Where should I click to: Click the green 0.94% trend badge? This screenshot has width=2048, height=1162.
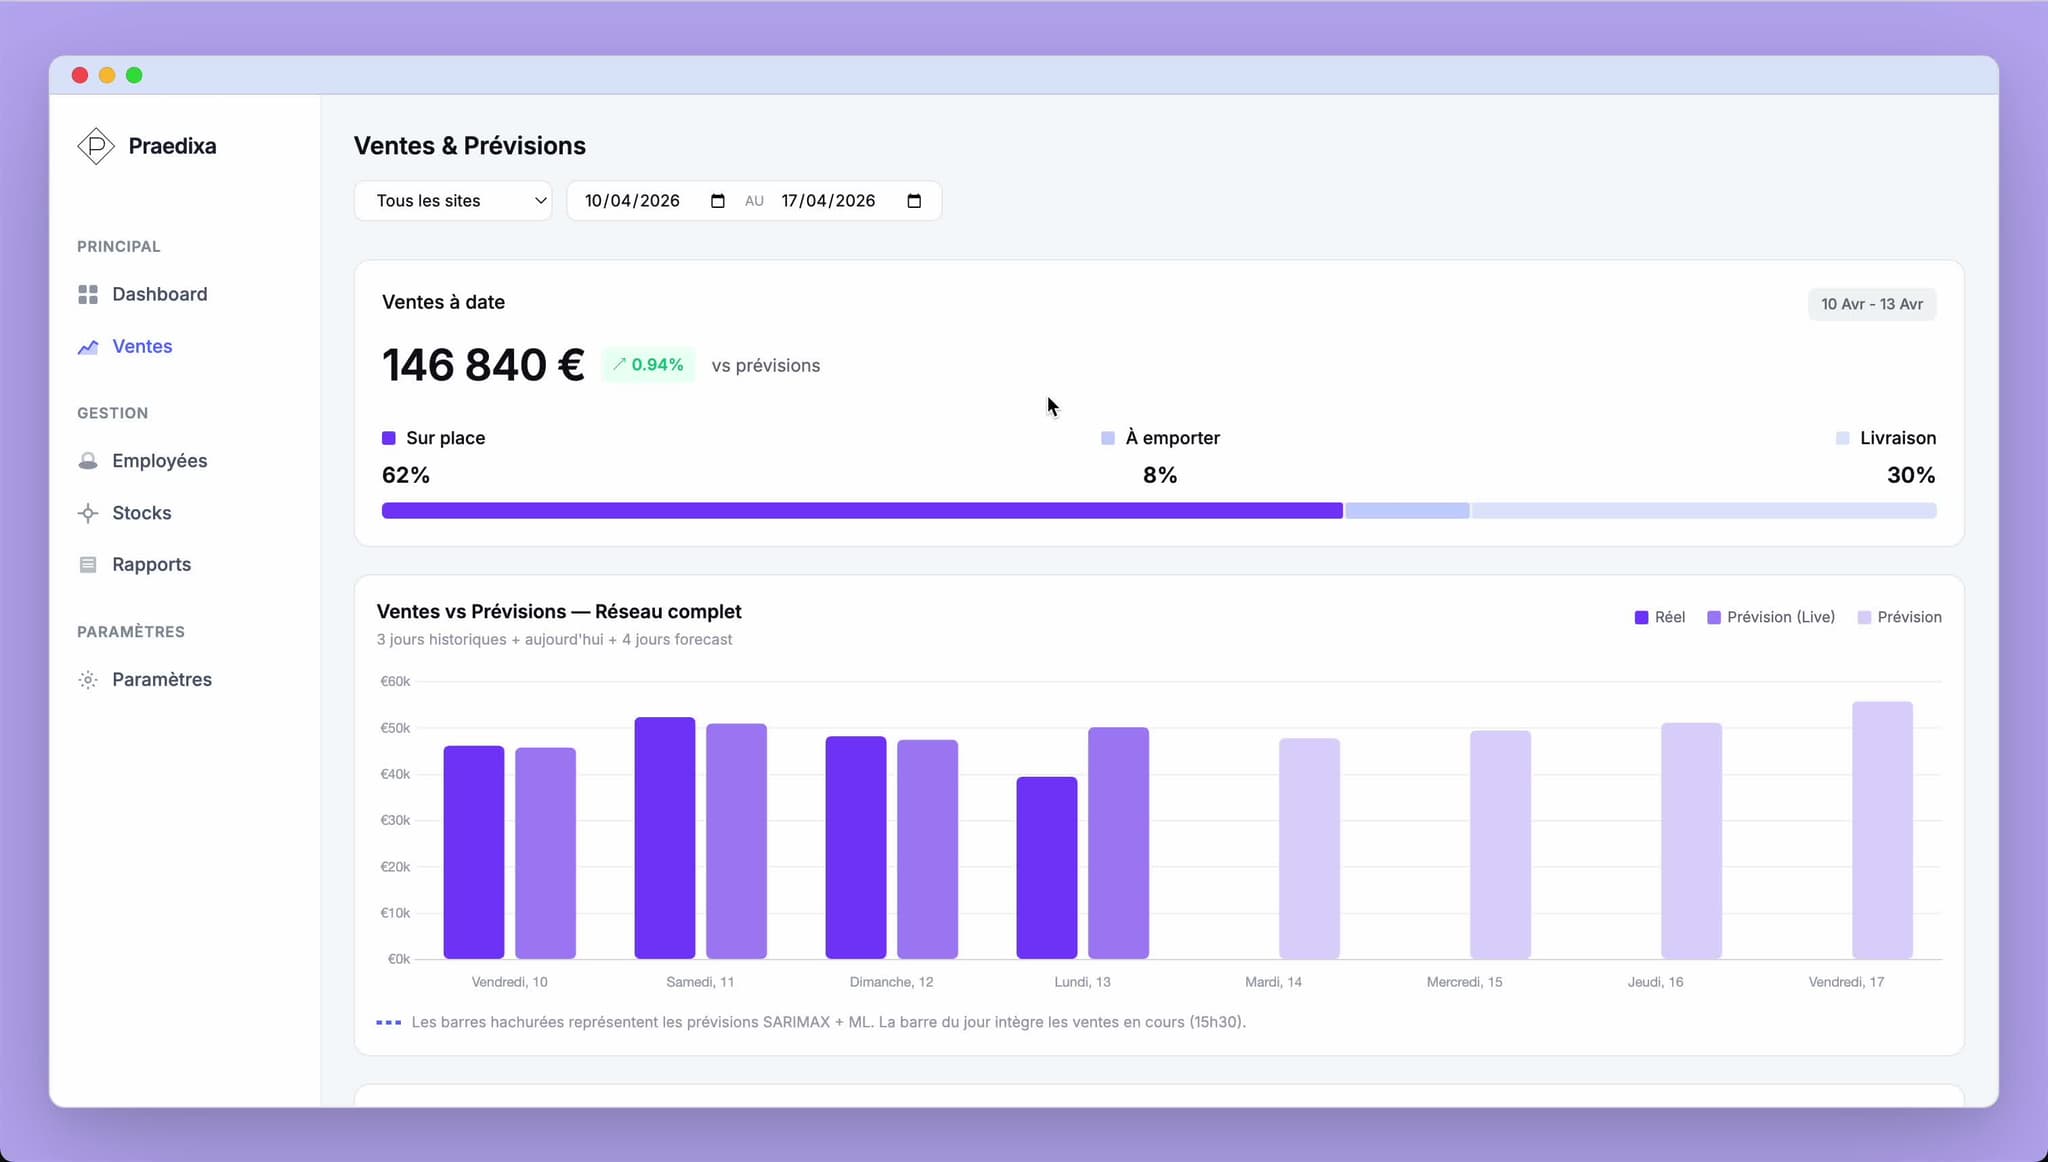tap(648, 365)
